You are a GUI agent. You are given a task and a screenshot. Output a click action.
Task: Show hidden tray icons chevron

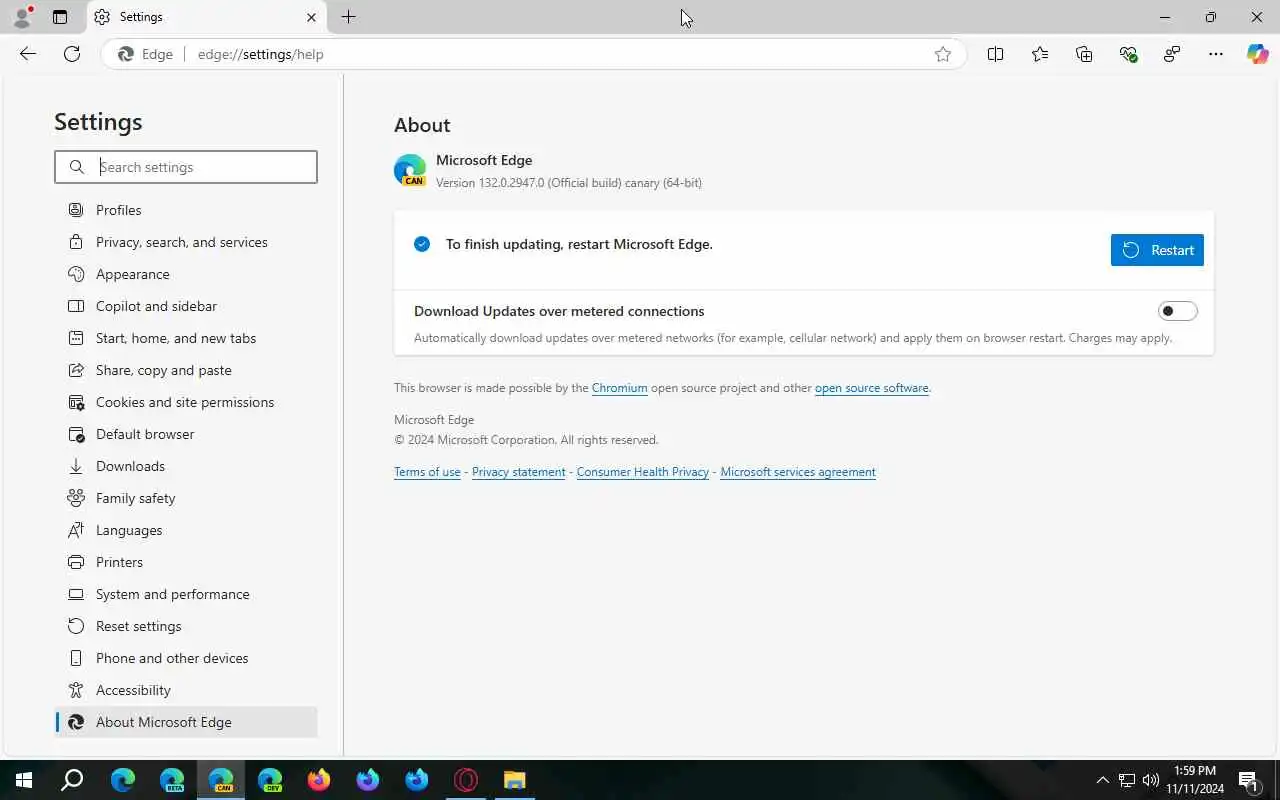[1103, 780]
